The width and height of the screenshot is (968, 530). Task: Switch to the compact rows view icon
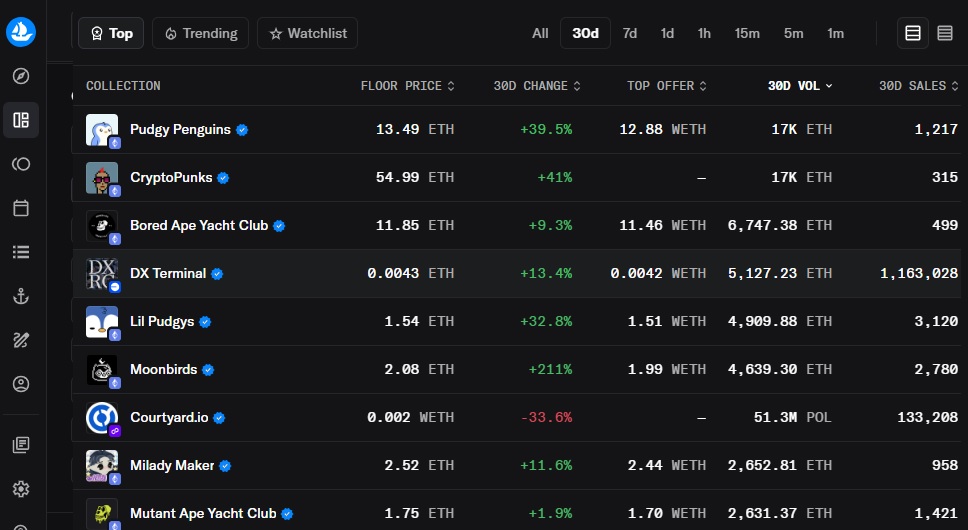coord(945,33)
